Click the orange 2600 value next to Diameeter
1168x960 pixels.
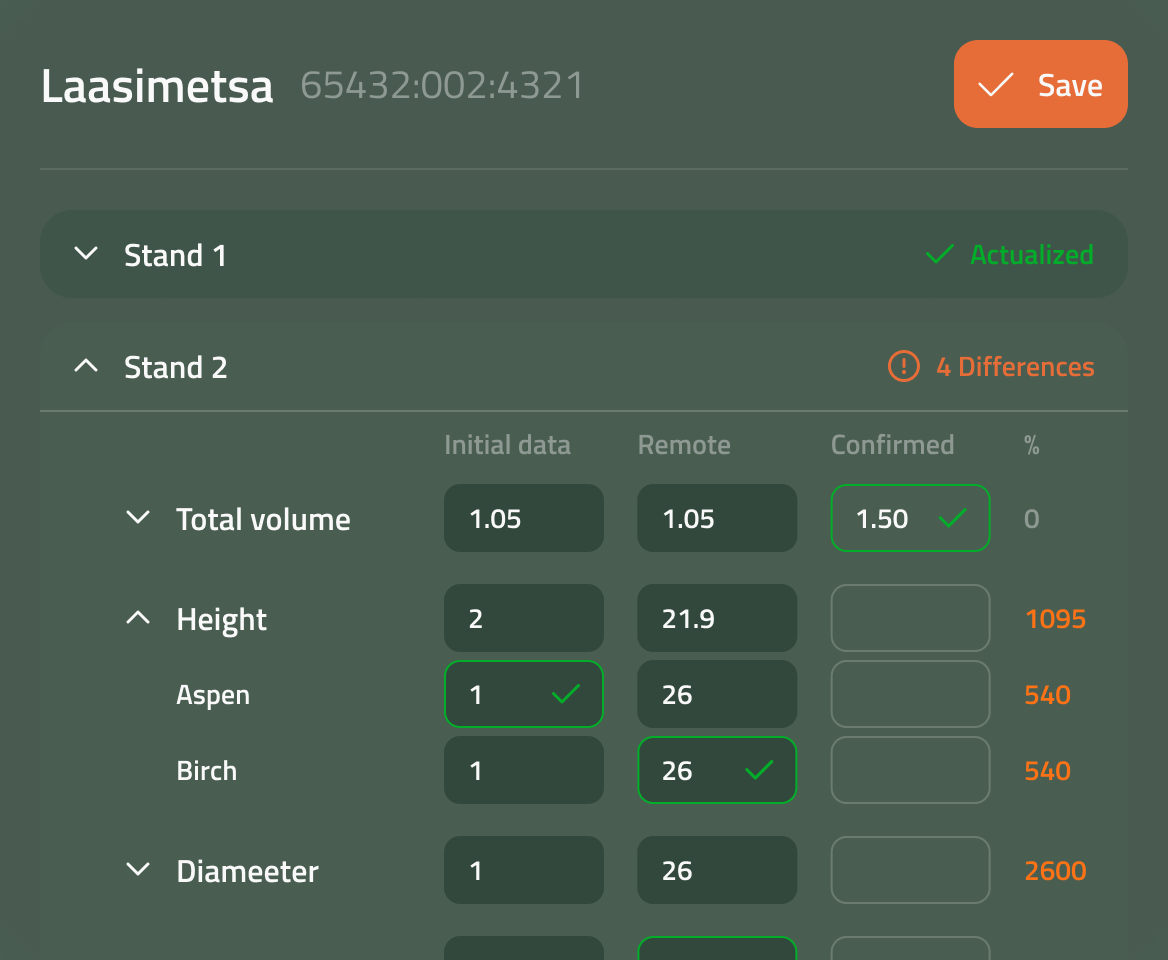[1055, 870]
